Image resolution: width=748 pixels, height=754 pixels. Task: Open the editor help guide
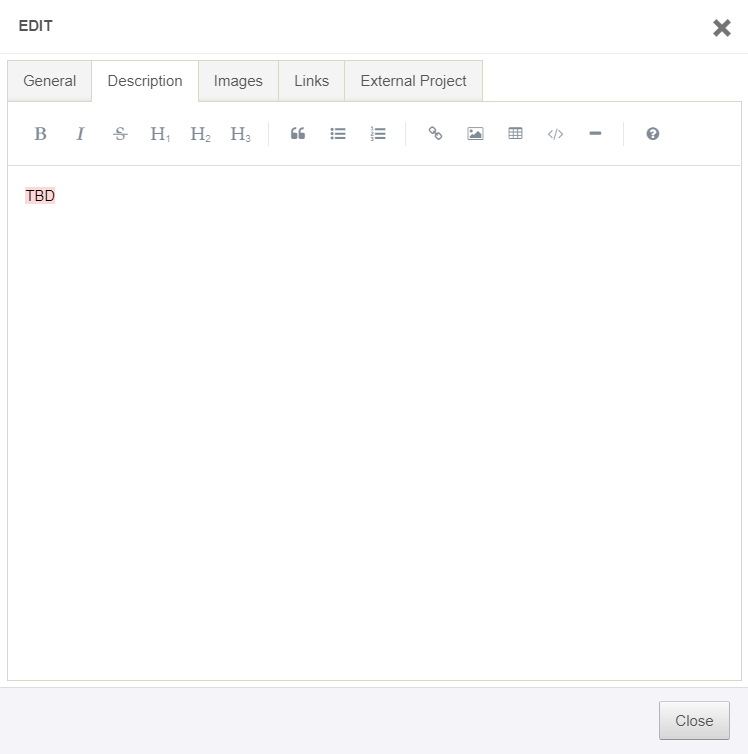click(x=653, y=134)
